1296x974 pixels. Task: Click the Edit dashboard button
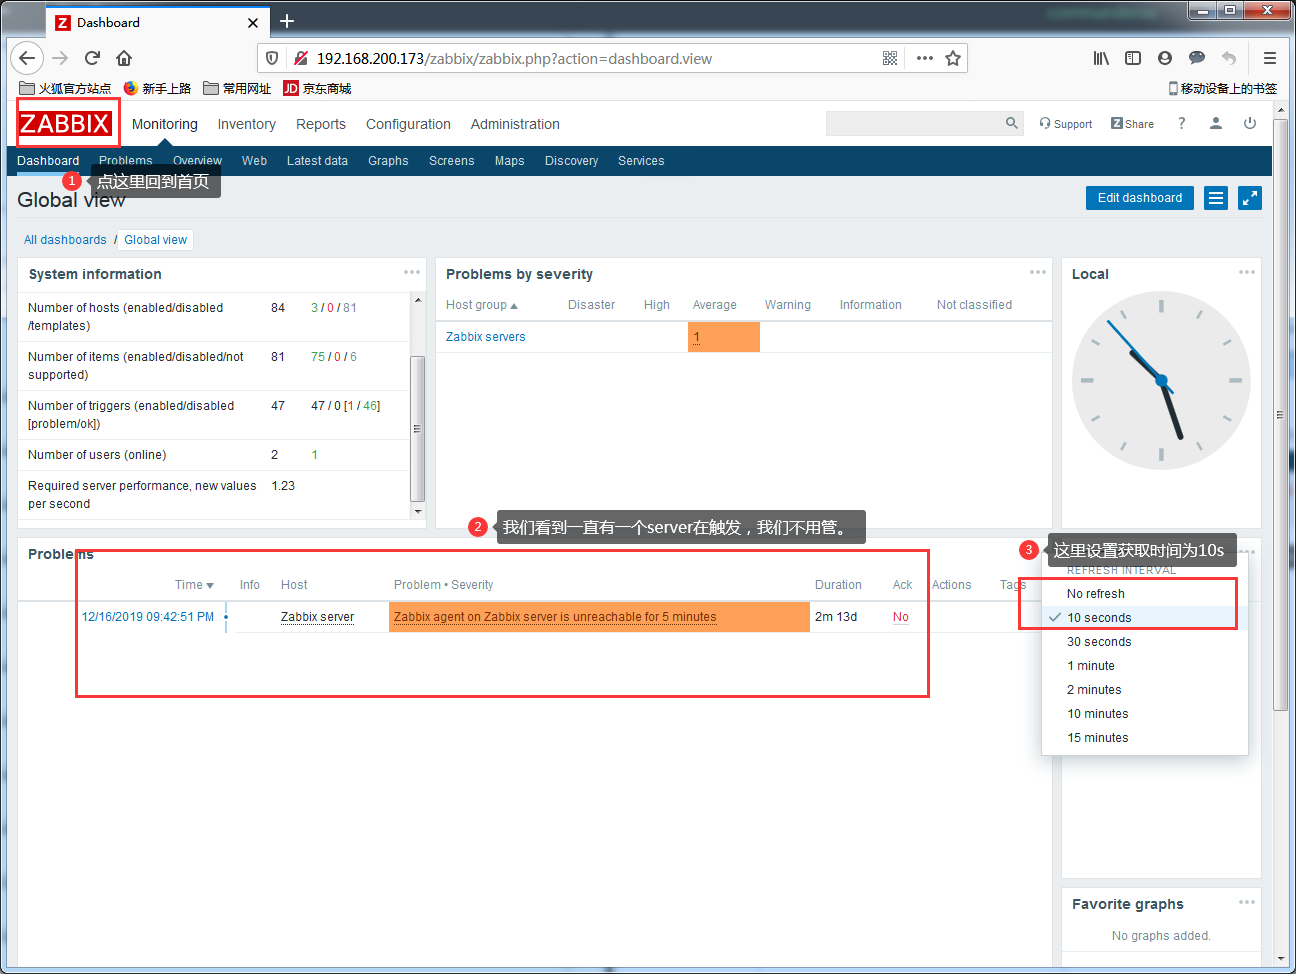[1140, 198]
